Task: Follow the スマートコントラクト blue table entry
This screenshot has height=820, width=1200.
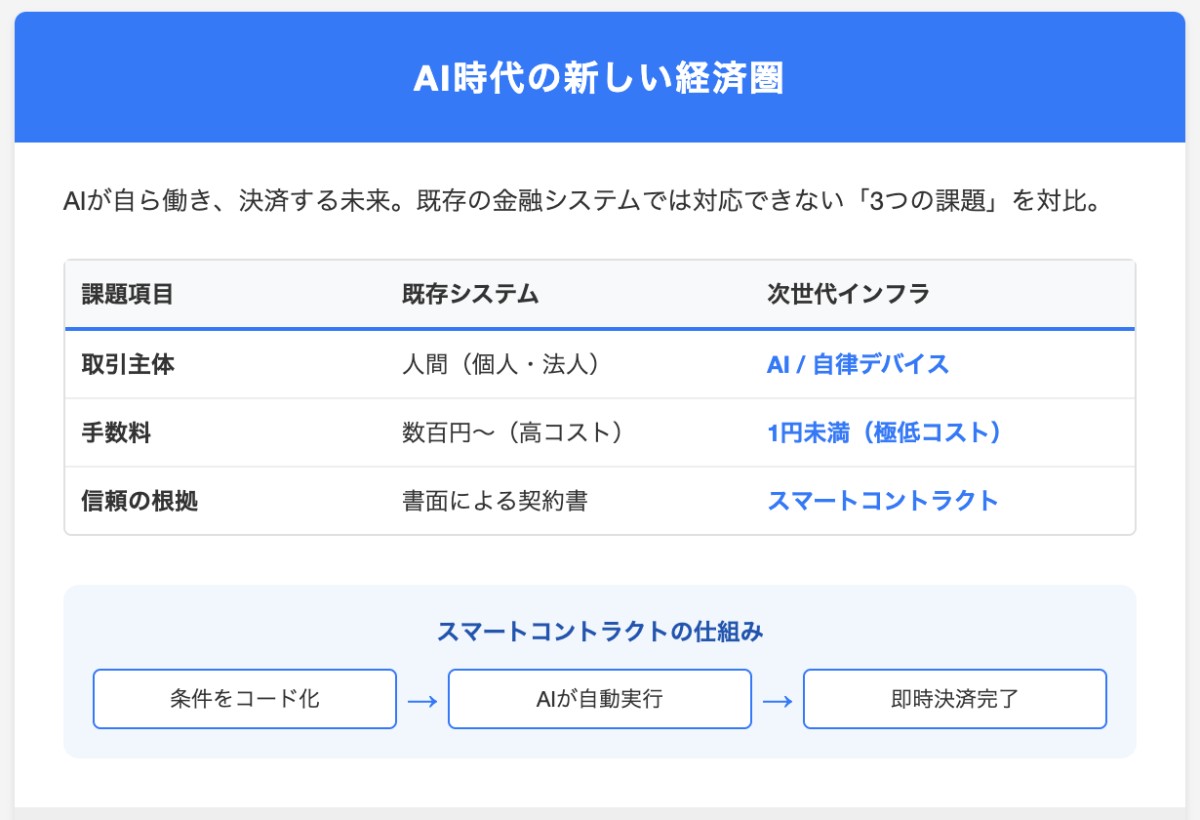Action: [882, 500]
